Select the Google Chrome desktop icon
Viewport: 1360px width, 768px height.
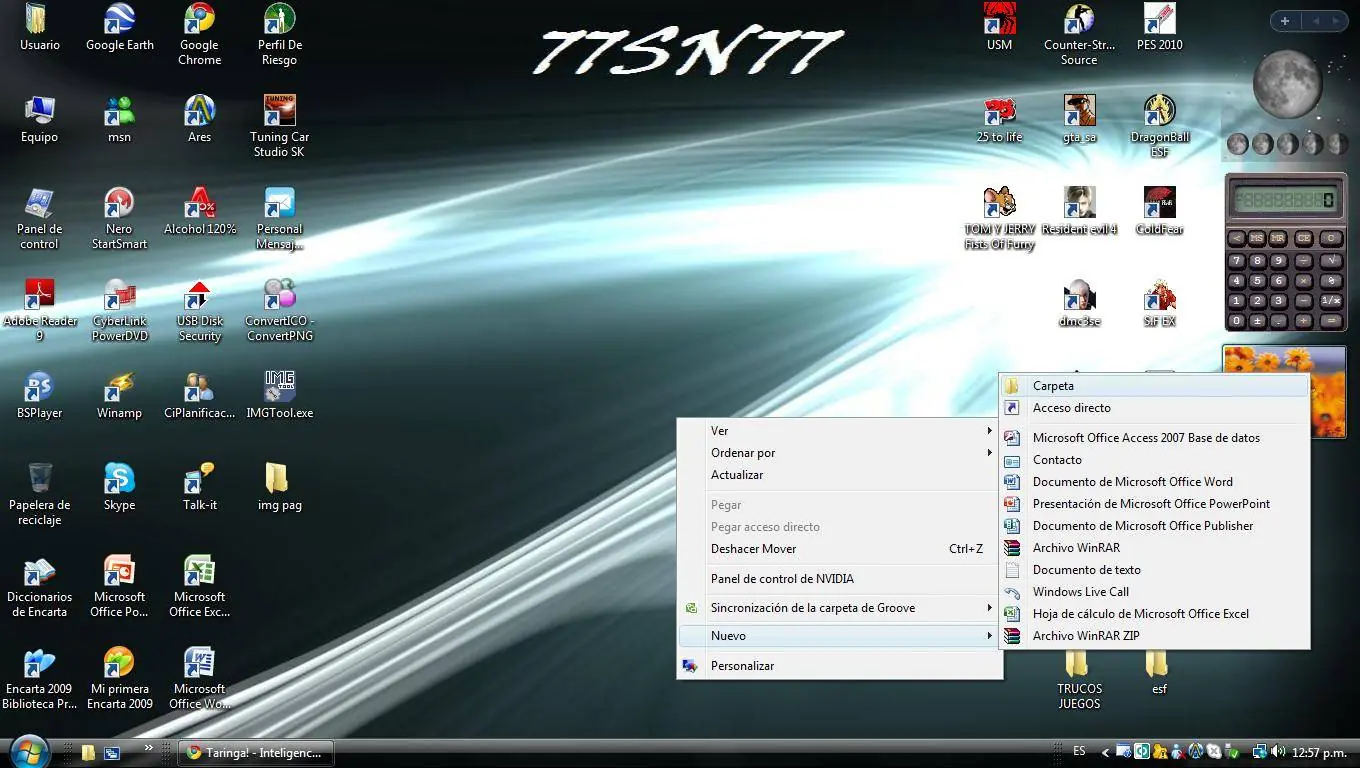199,34
